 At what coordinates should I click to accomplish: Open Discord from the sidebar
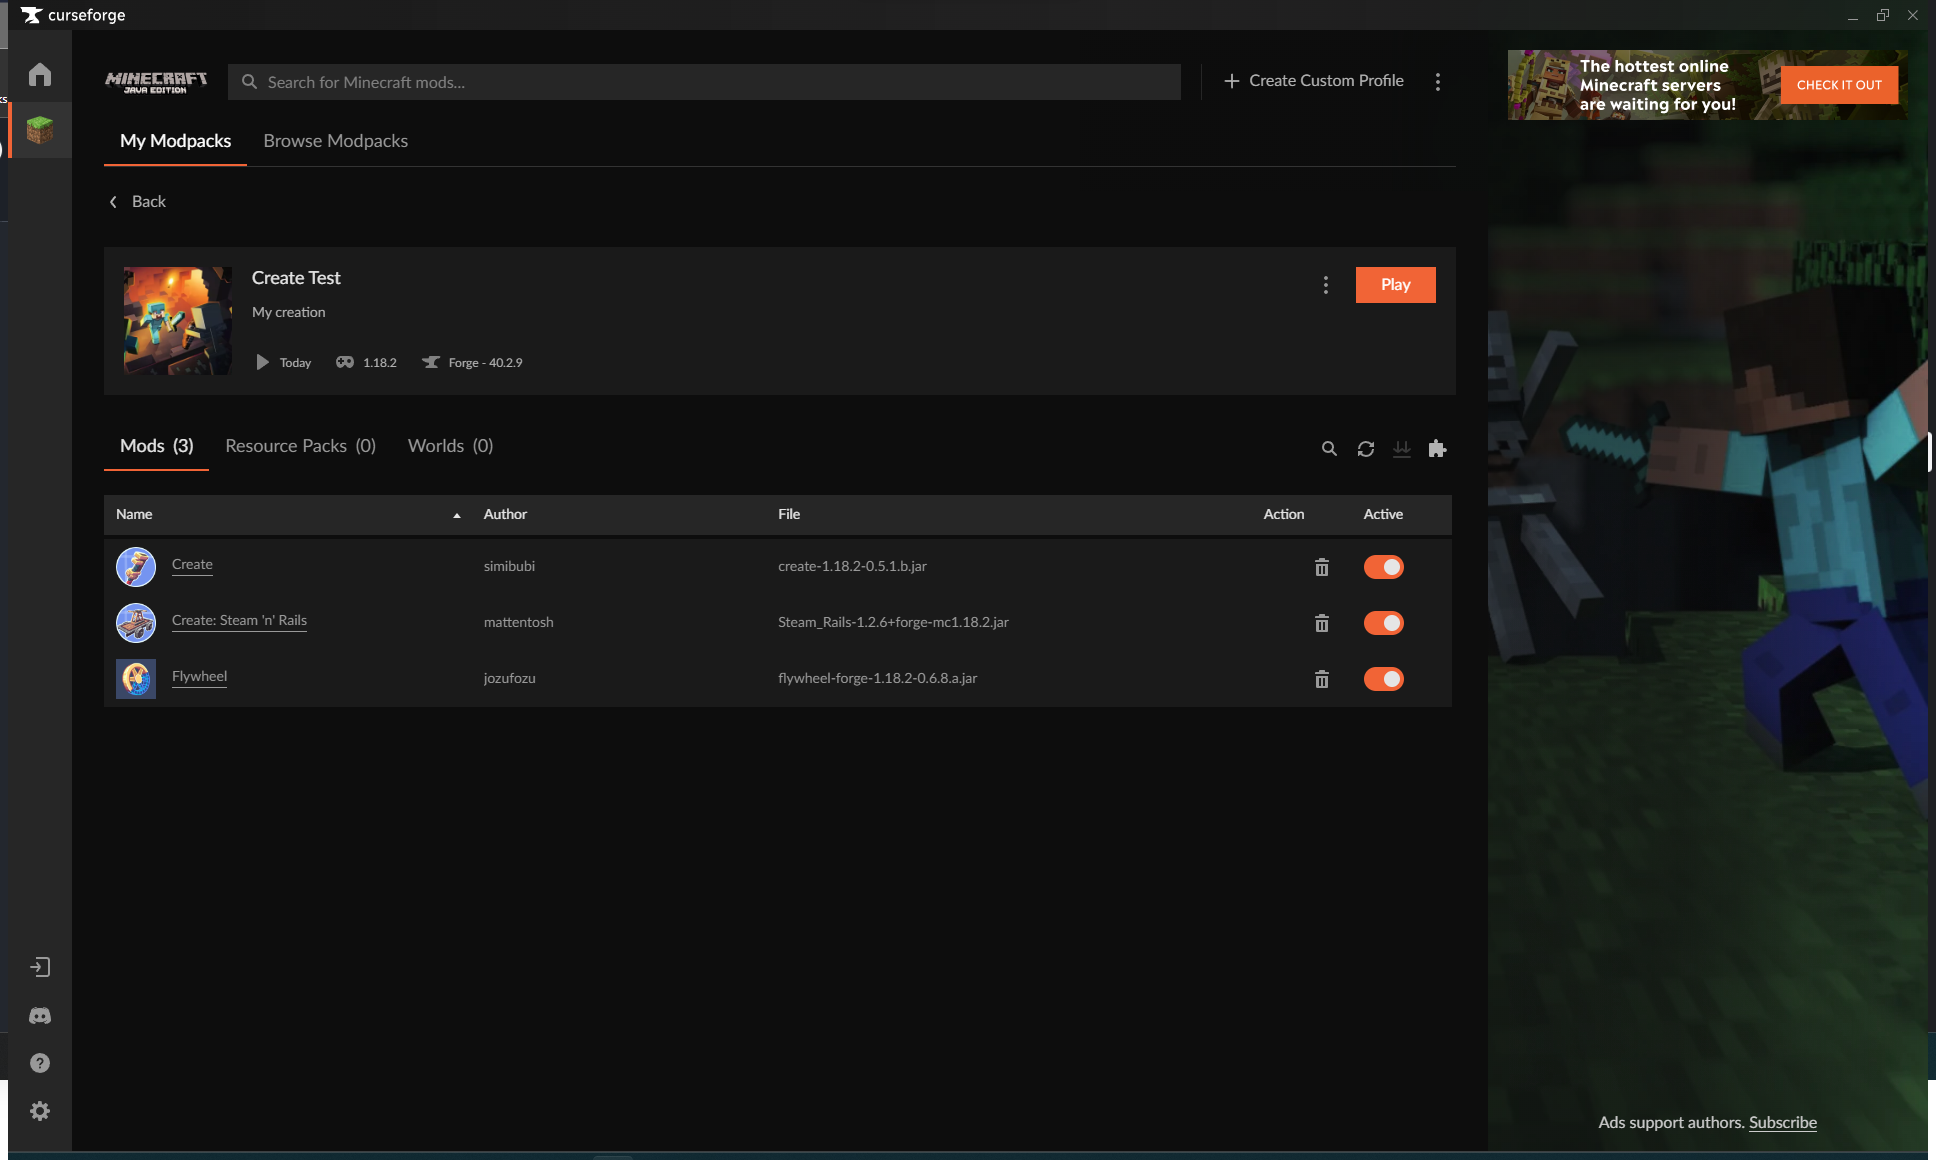tap(39, 1015)
